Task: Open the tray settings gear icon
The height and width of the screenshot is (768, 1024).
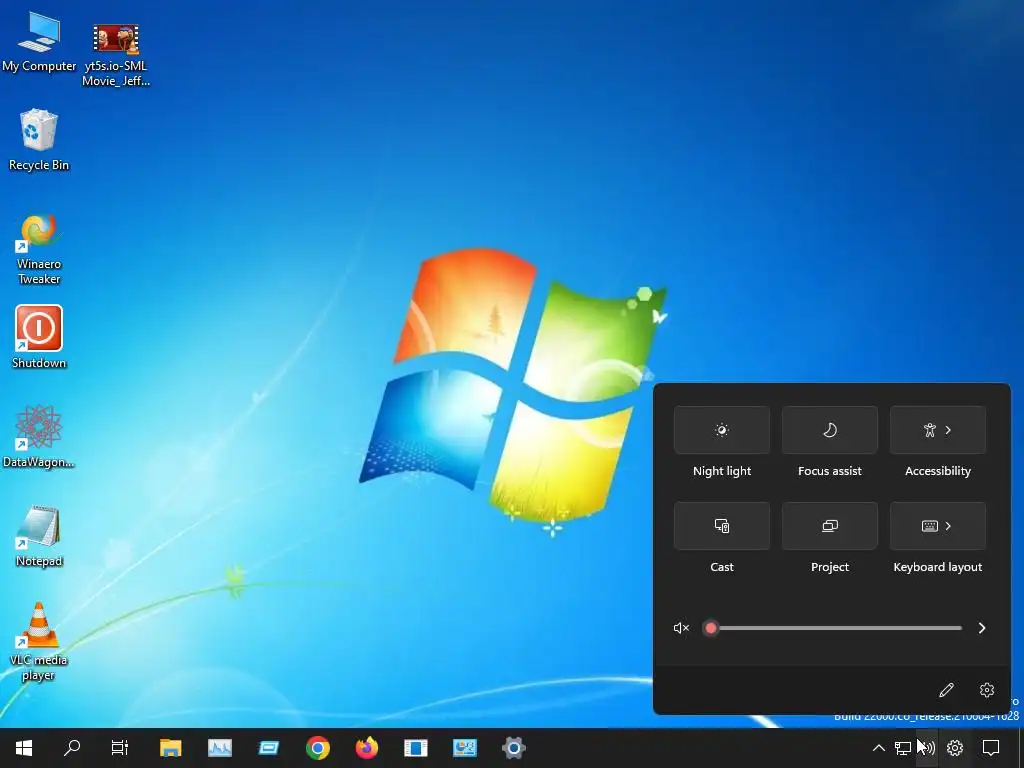Action: pos(955,748)
